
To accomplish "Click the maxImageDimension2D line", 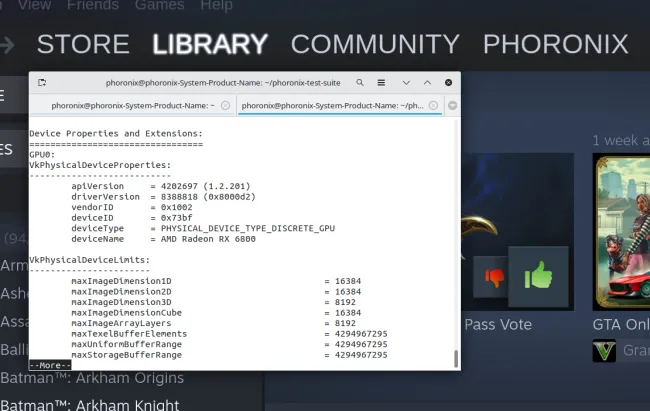I will [x=216, y=292].
